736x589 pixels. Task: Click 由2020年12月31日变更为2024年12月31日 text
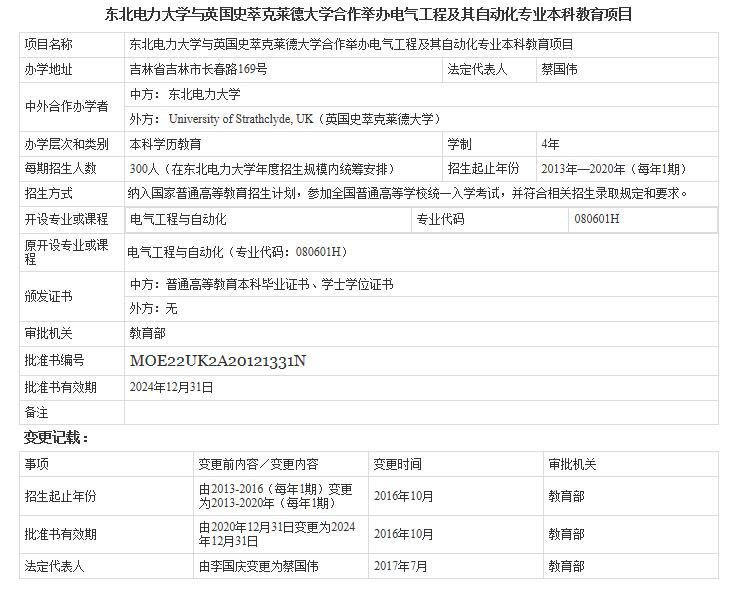coord(277,534)
